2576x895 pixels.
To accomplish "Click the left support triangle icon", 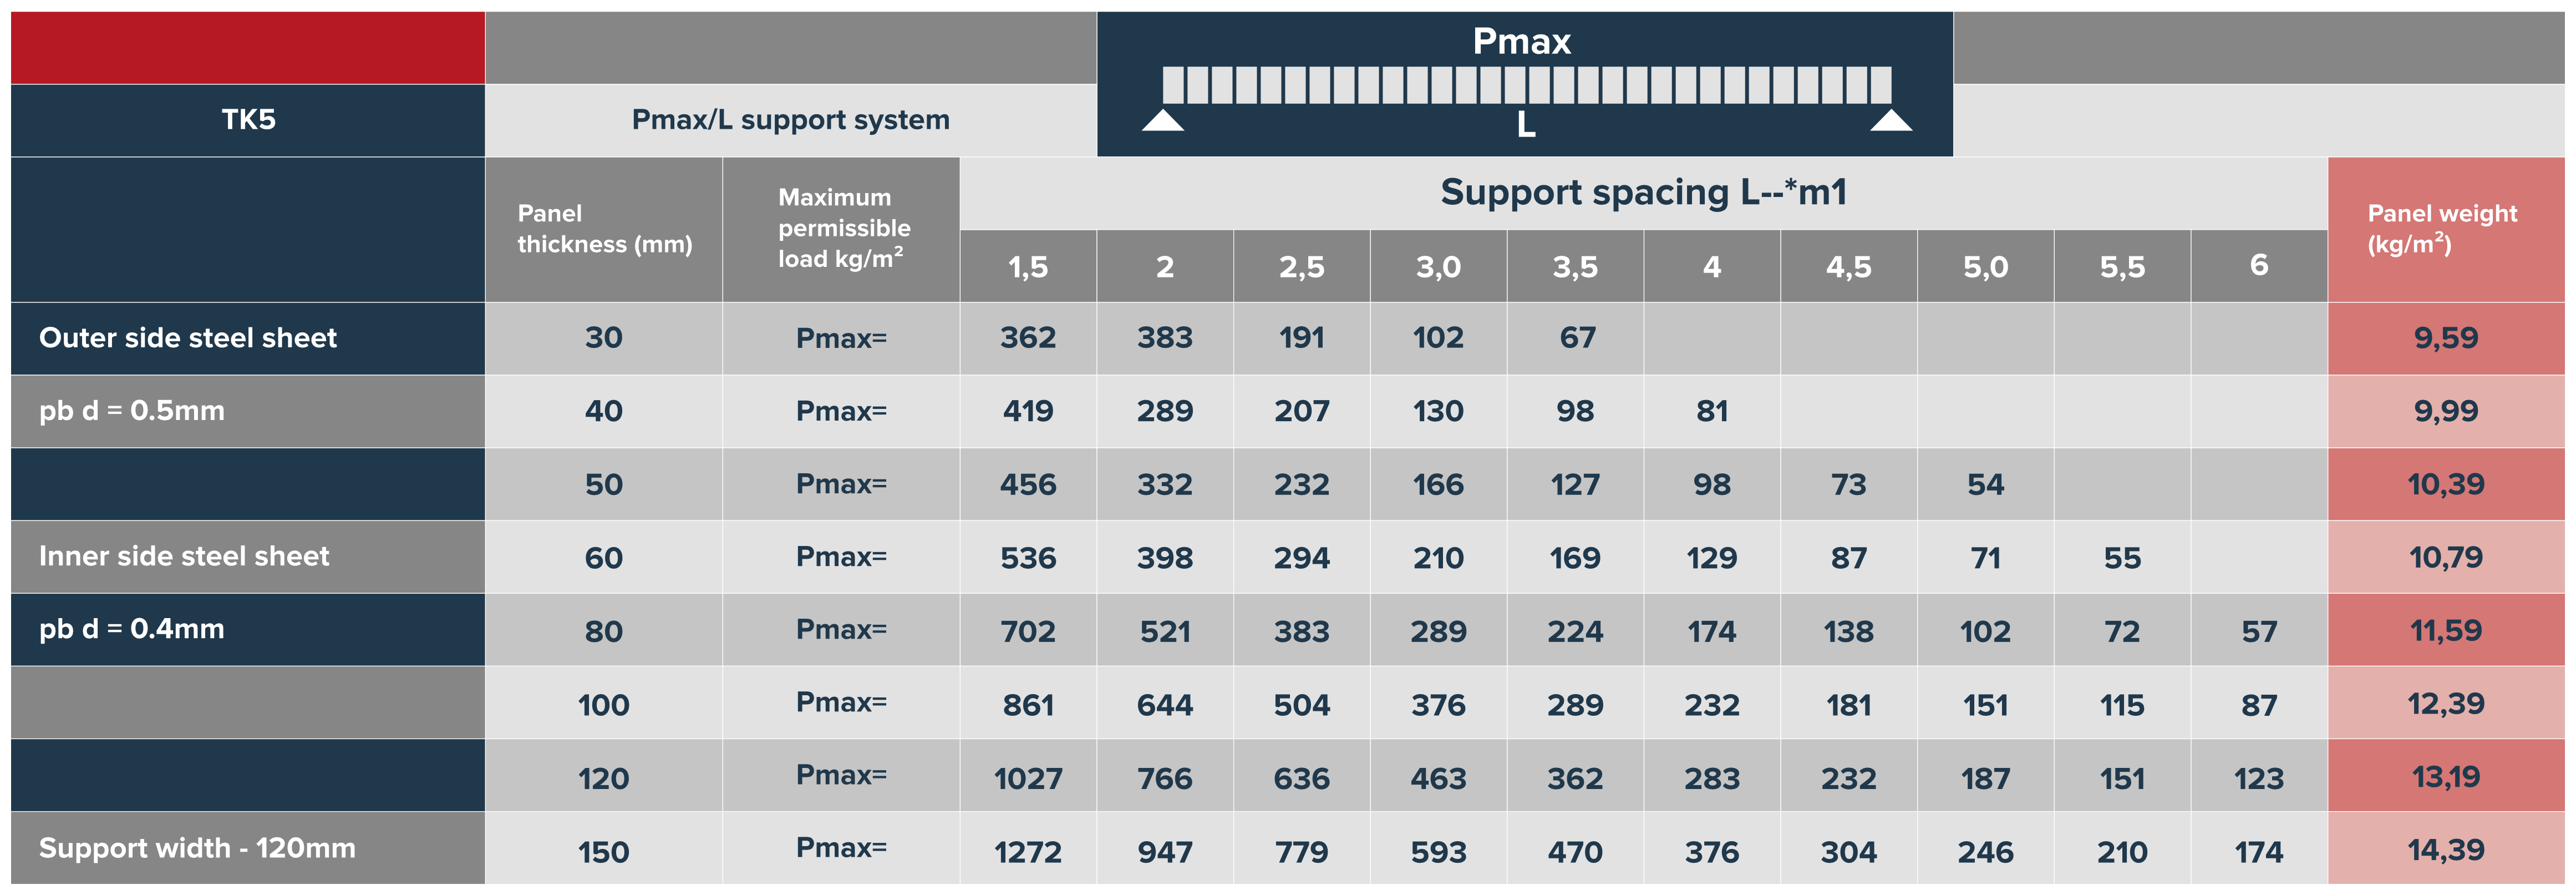I will [x=1163, y=120].
